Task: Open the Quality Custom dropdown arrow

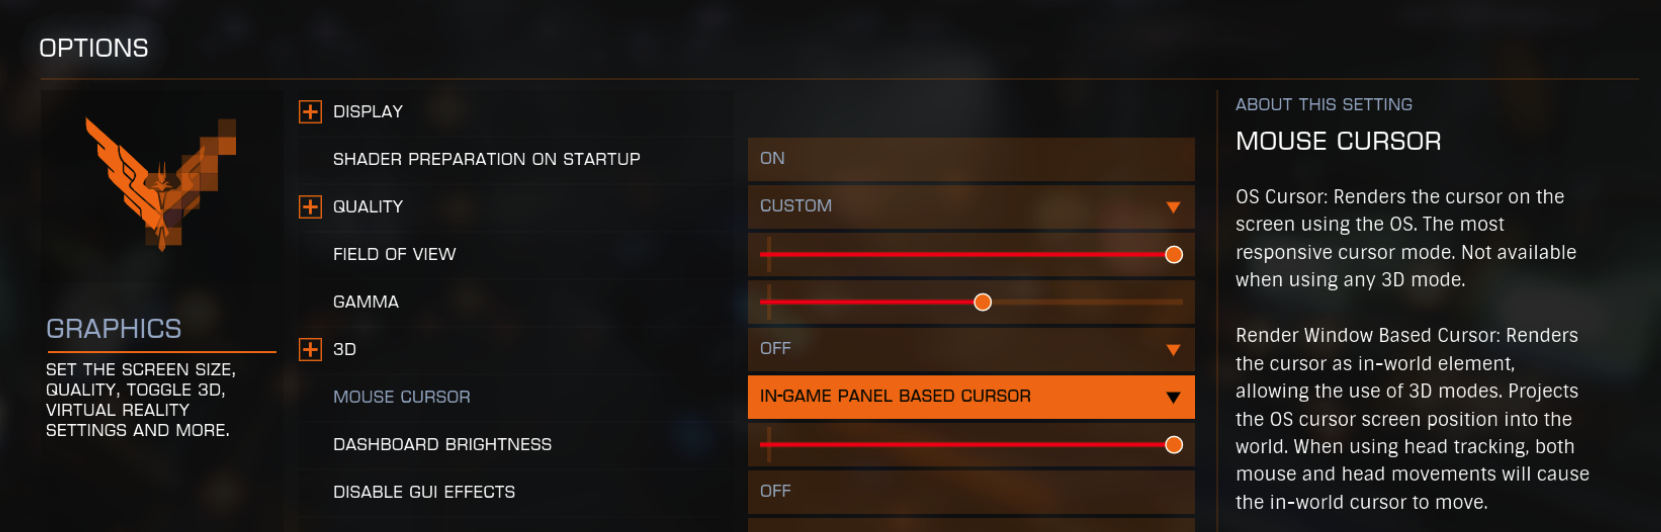Action: [1173, 207]
